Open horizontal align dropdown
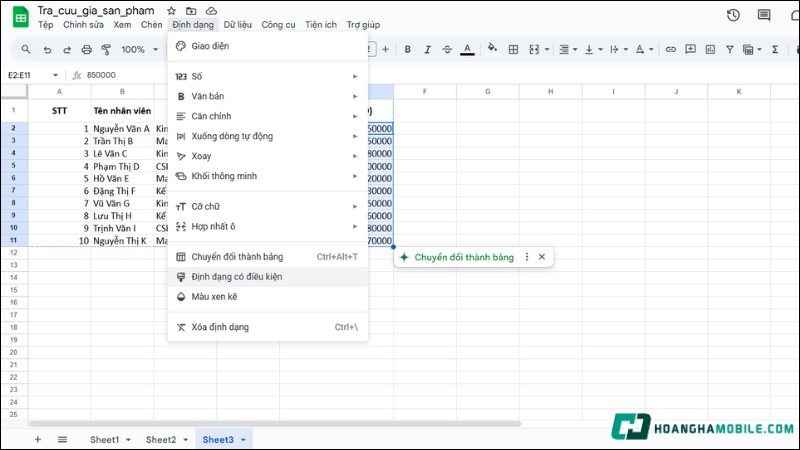Screen dimensions: 800x450 point(568,49)
